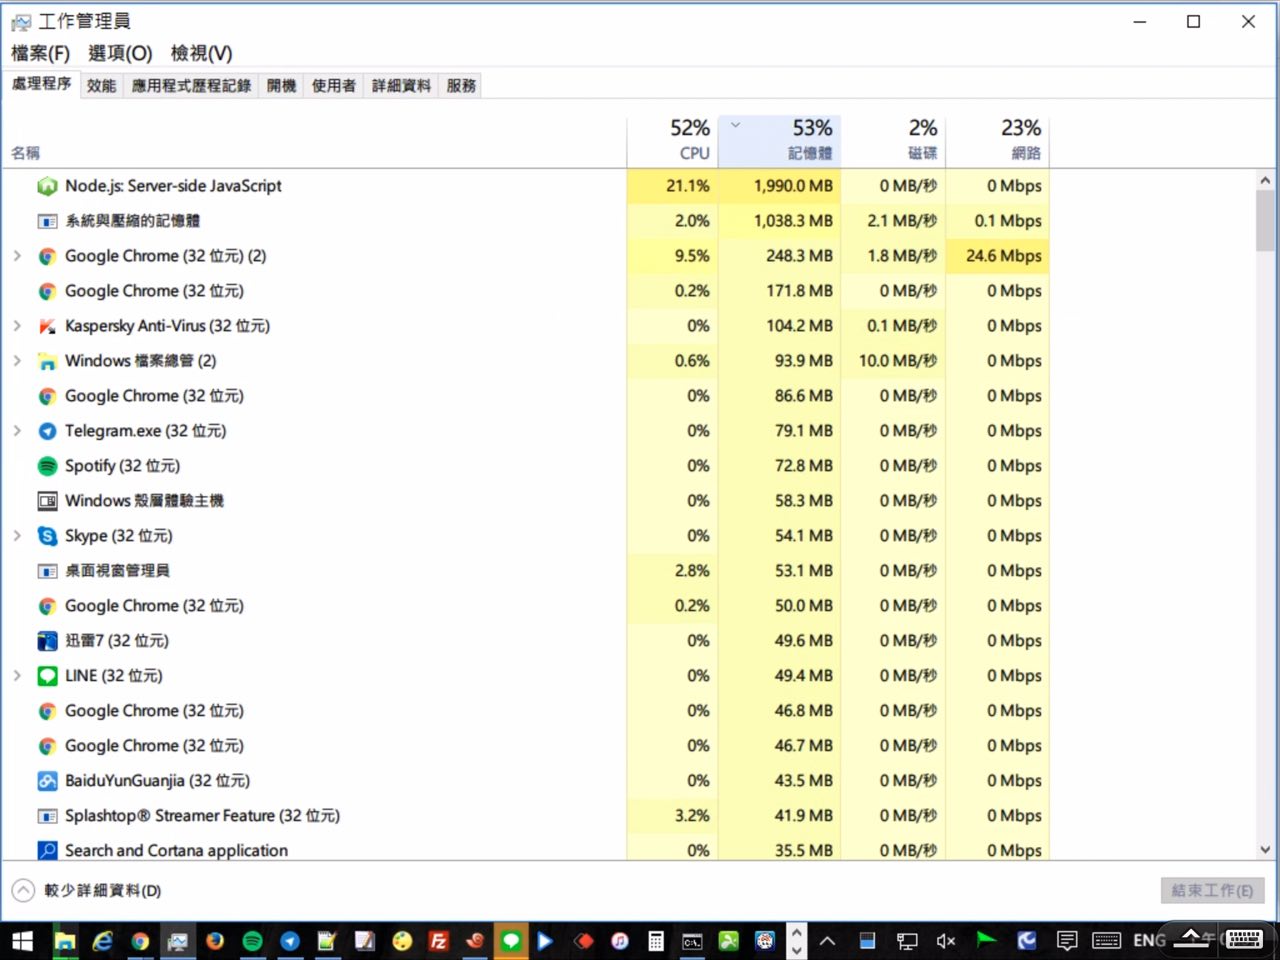Screen dimensions: 1280x960
Task: Click the LINE process icon
Action: click(47, 676)
